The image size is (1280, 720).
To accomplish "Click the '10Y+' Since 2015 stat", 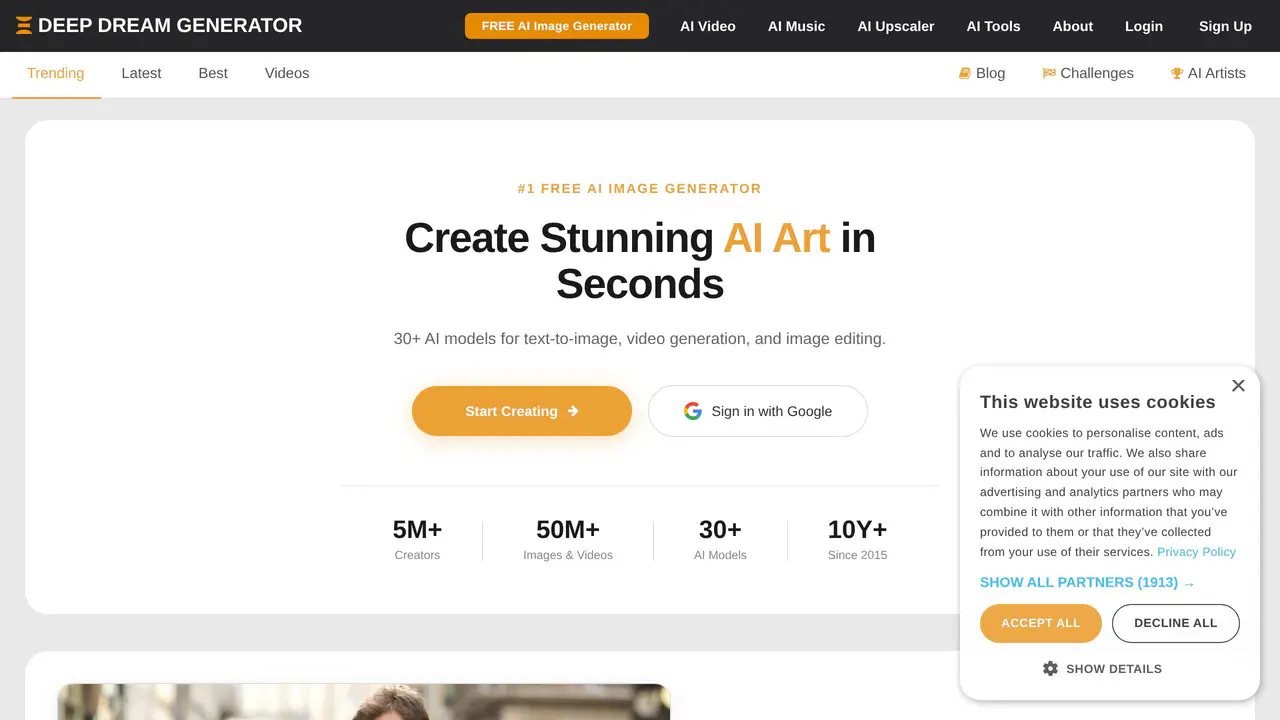I will tap(857, 540).
